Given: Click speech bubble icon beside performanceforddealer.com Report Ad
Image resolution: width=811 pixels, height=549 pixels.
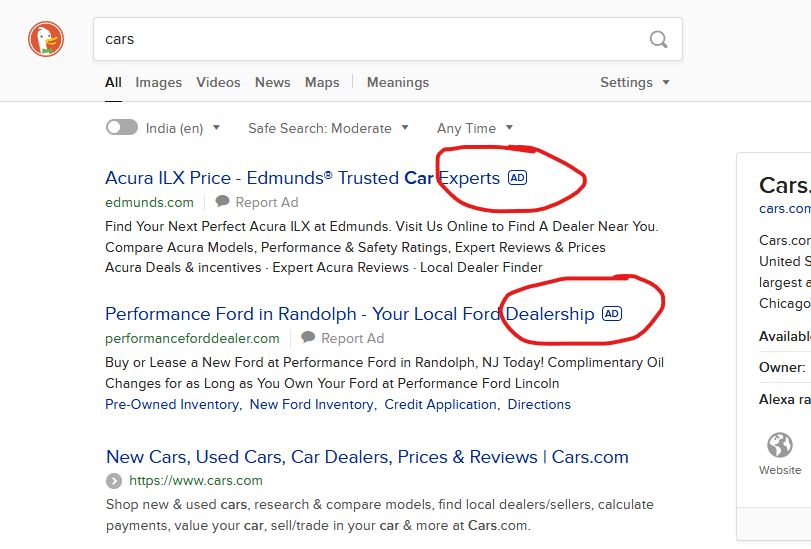Looking at the screenshot, I should (308, 337).
